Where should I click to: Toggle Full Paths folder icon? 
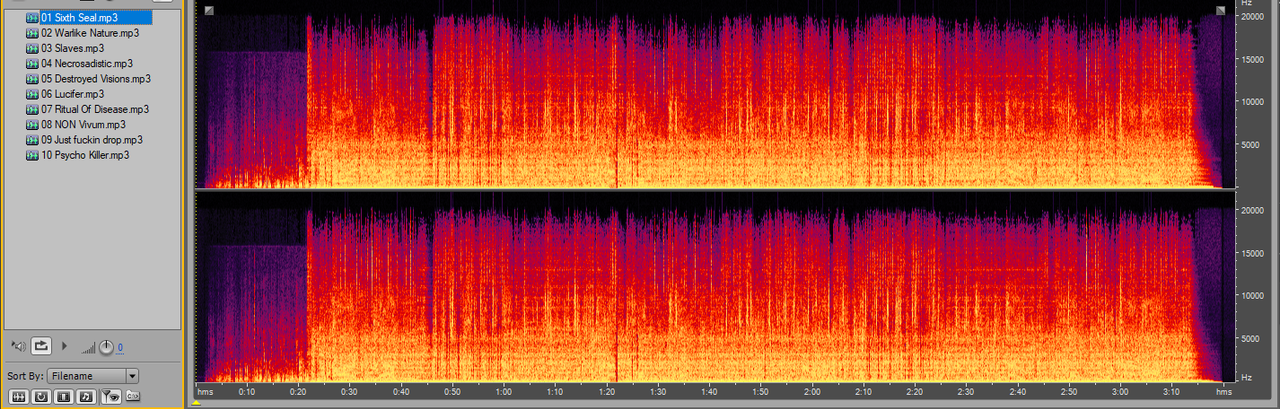(133, 396)
